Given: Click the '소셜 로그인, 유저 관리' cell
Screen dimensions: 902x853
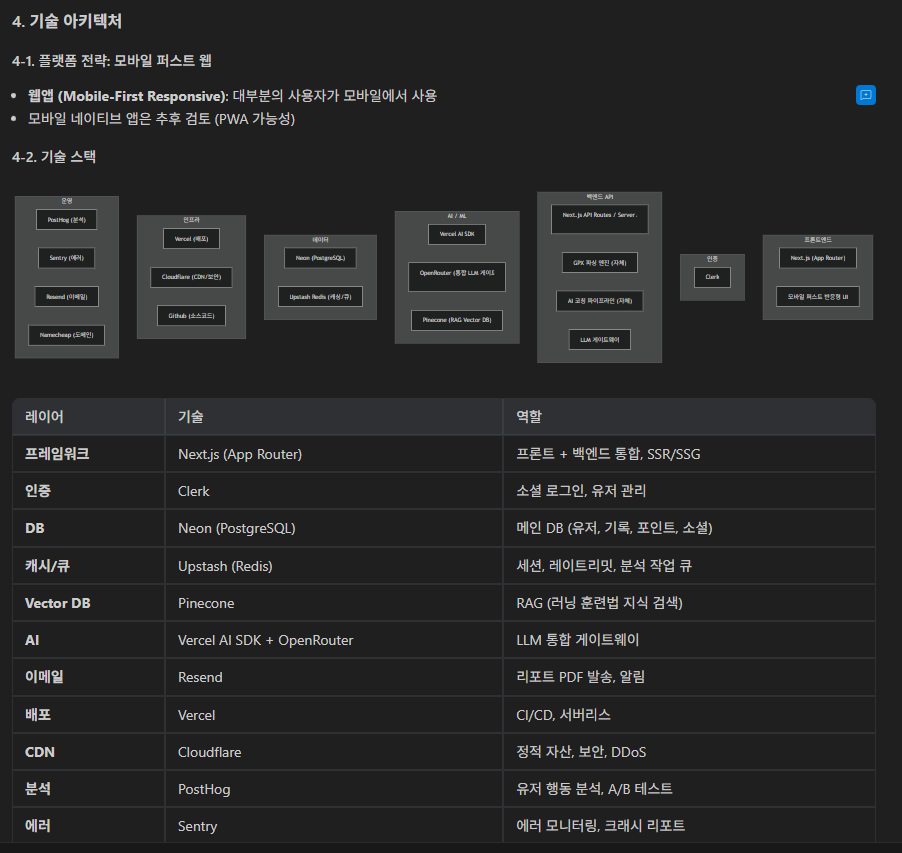Looking at the screenshot, I should 690,491.
